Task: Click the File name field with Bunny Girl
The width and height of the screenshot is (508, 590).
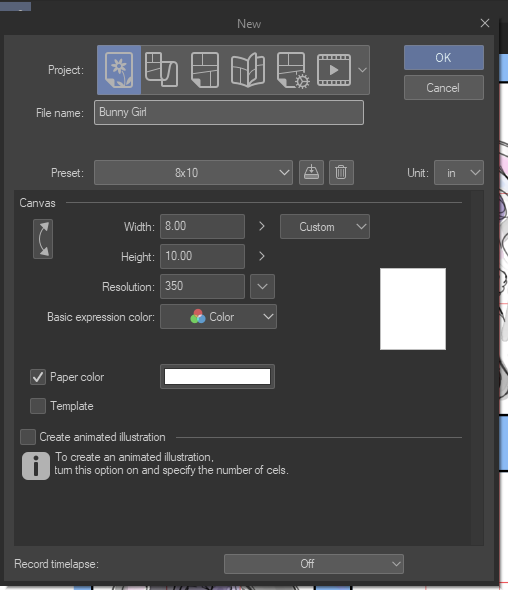Action: [229, 113]
